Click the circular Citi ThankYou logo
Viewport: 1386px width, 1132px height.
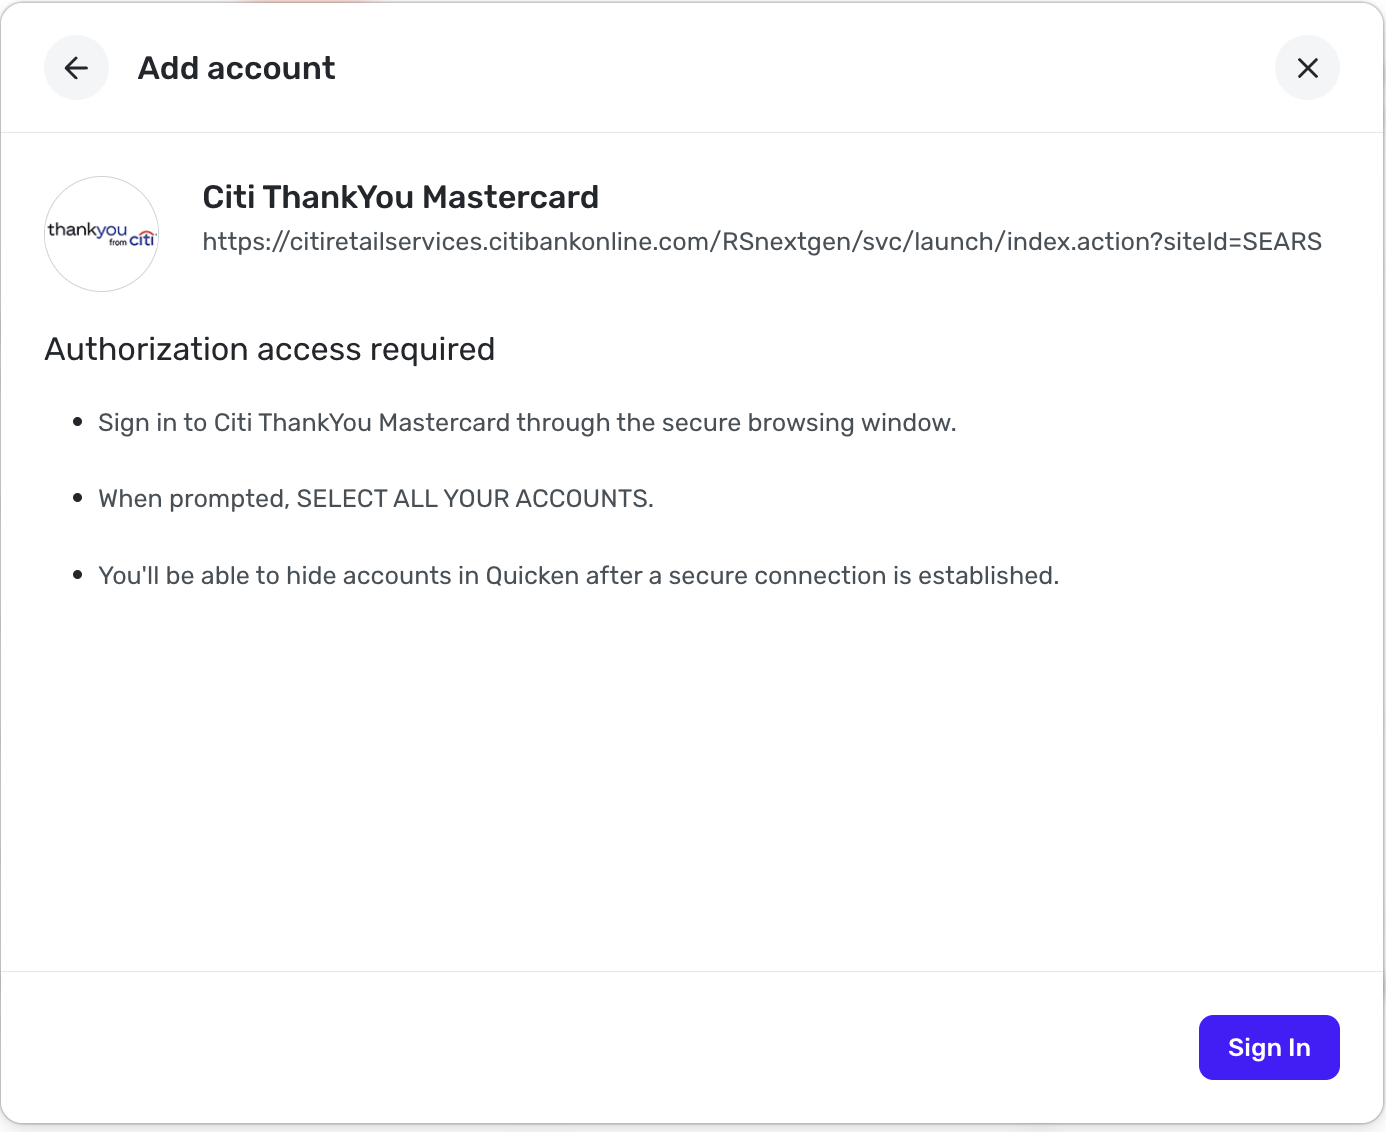[x=102, y=234]
